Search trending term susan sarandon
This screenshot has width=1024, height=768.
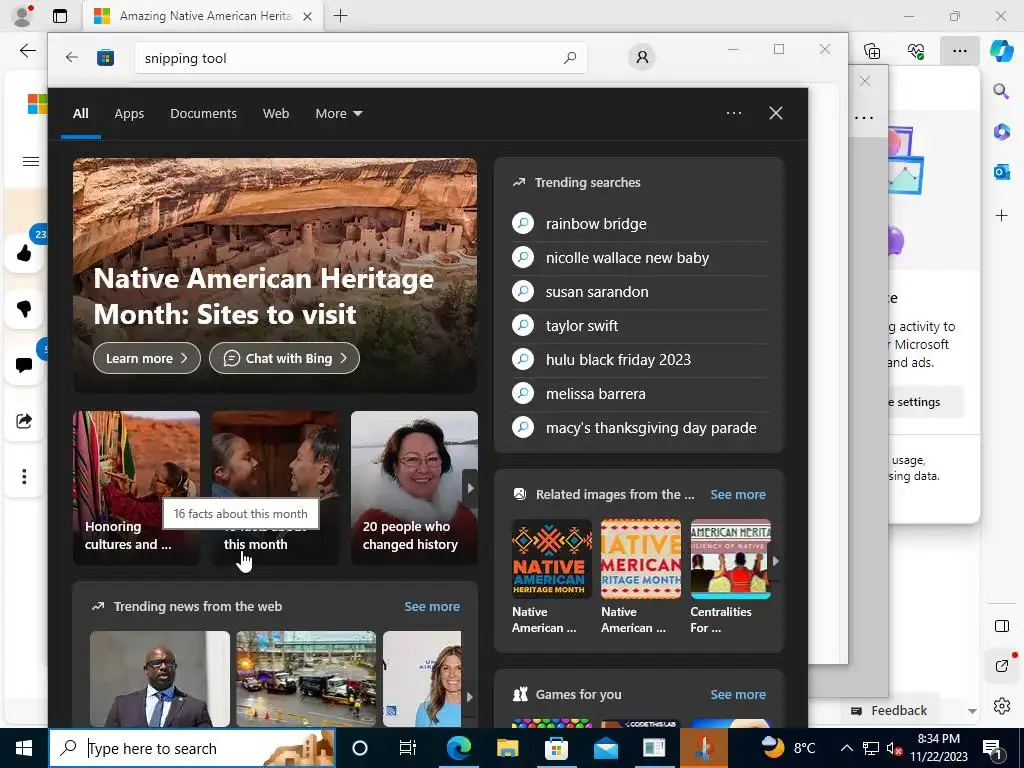tap(639, 291)
